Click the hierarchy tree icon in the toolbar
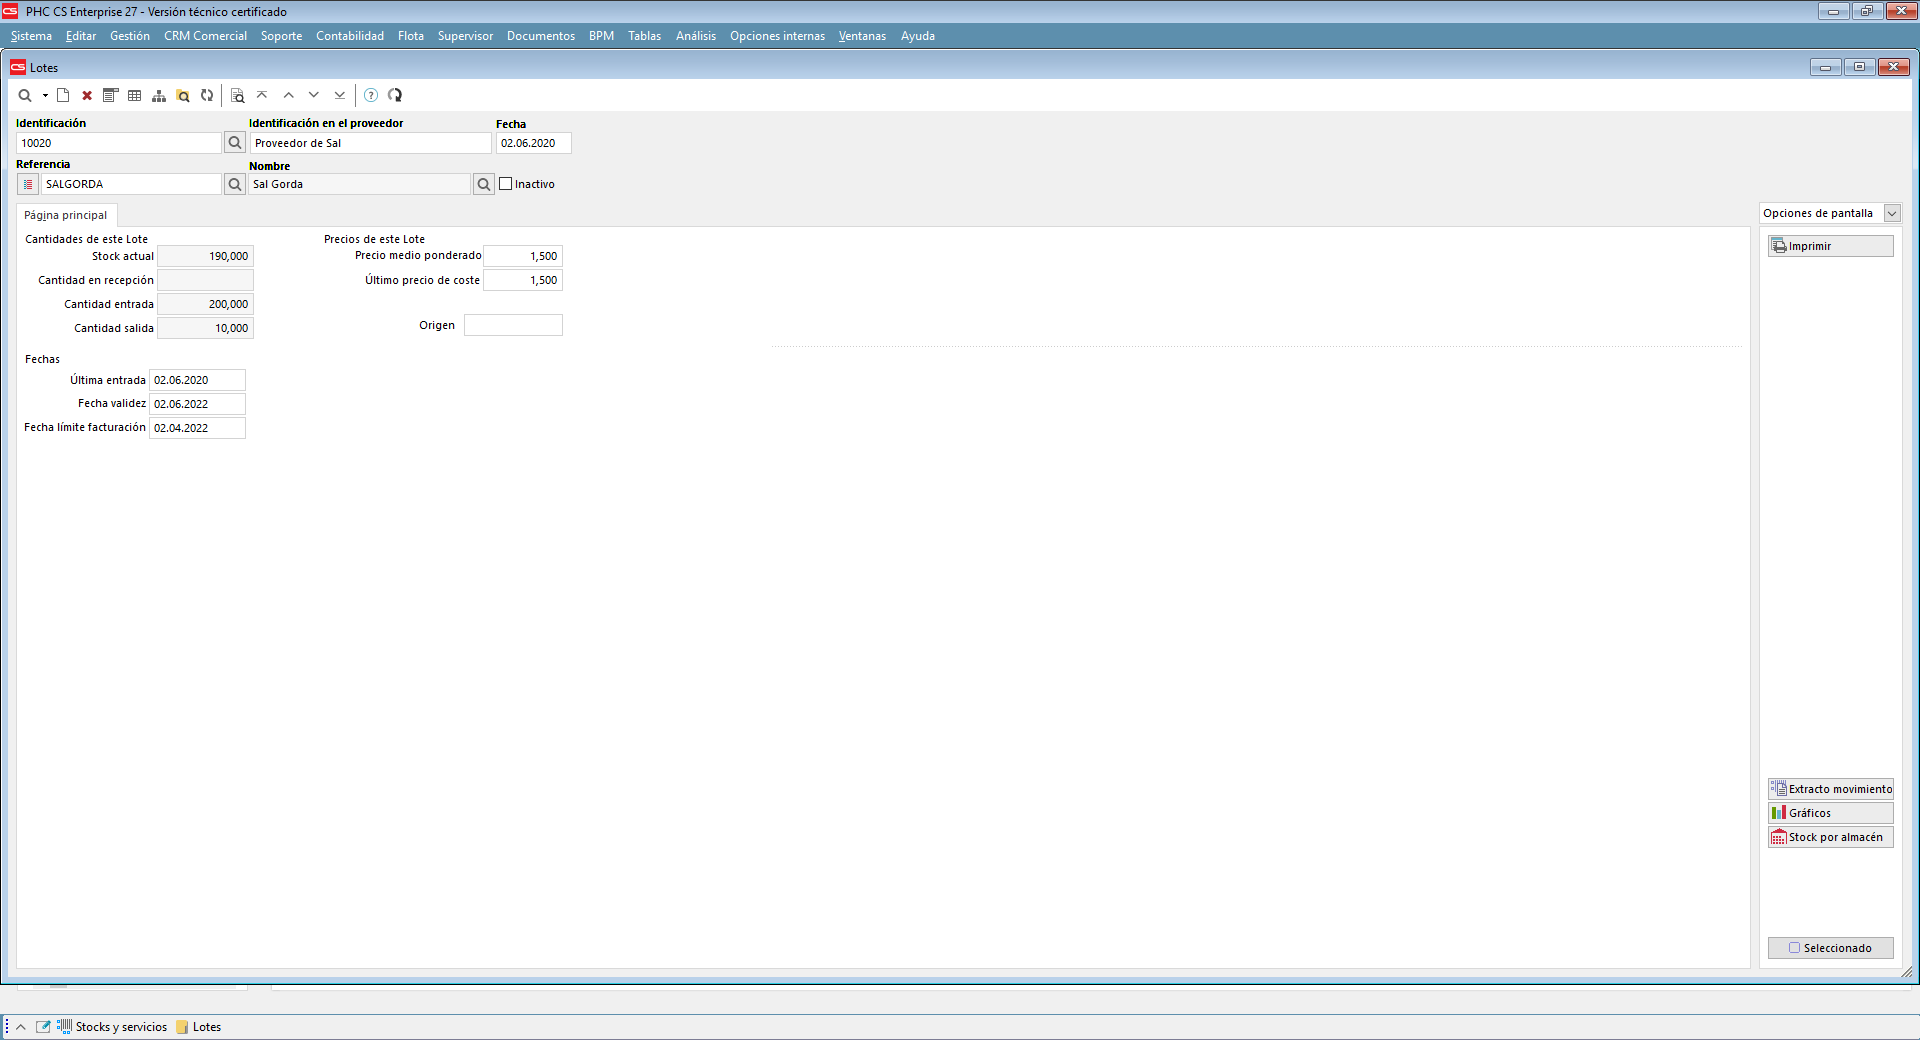 pyautogui.click(x=159, y=95)
